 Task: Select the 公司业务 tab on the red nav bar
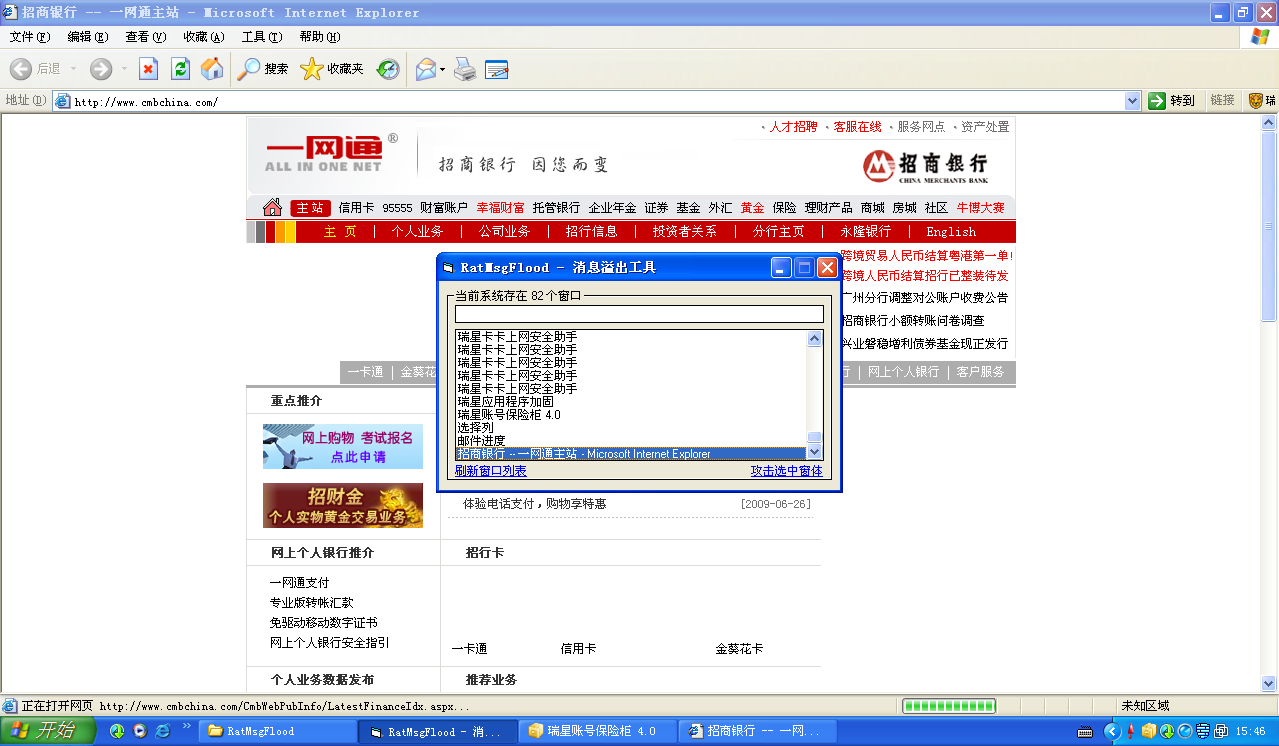pos(504,232)
